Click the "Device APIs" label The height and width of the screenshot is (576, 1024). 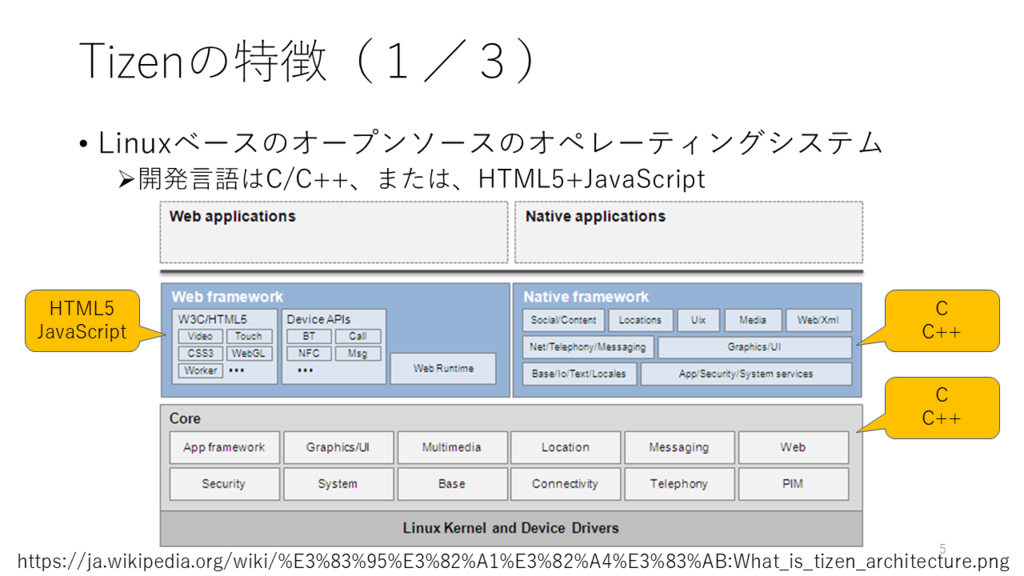pos(319,319)
